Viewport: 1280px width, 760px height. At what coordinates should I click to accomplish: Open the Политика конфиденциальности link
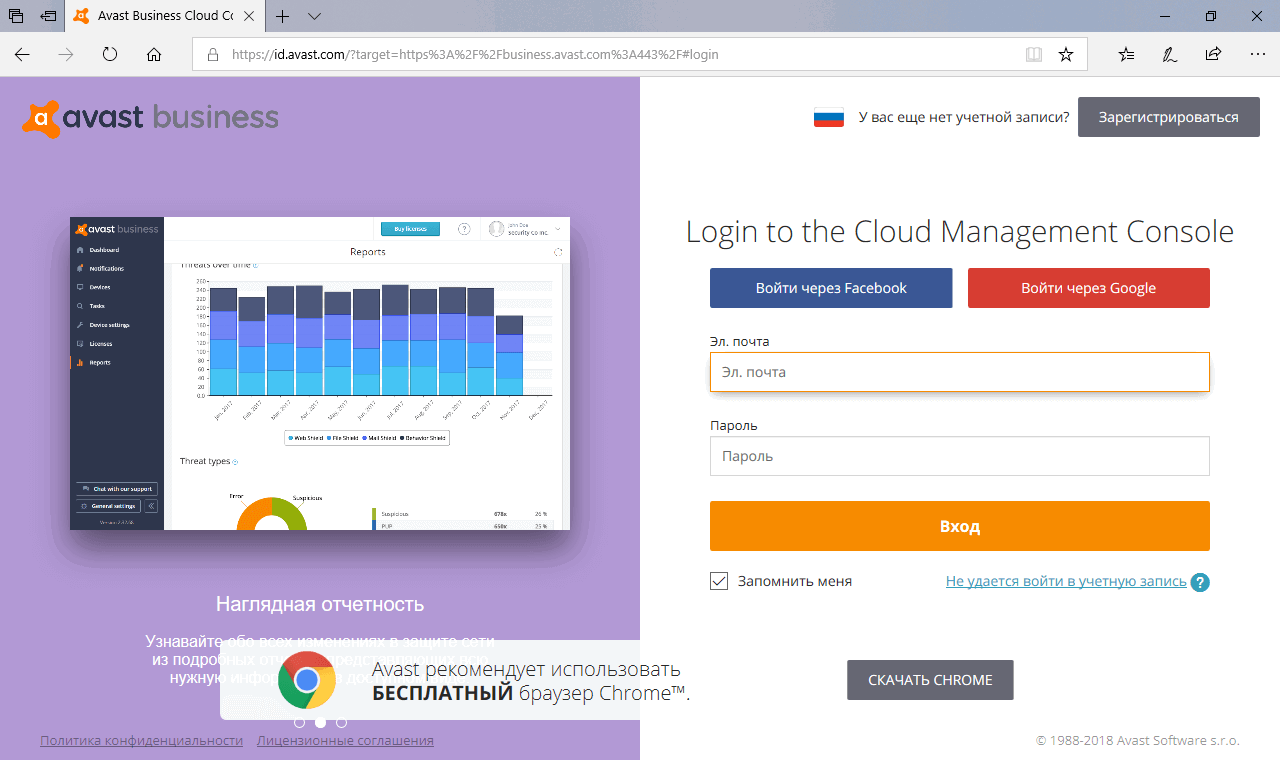pyautogui.click(x=141, y=741)
